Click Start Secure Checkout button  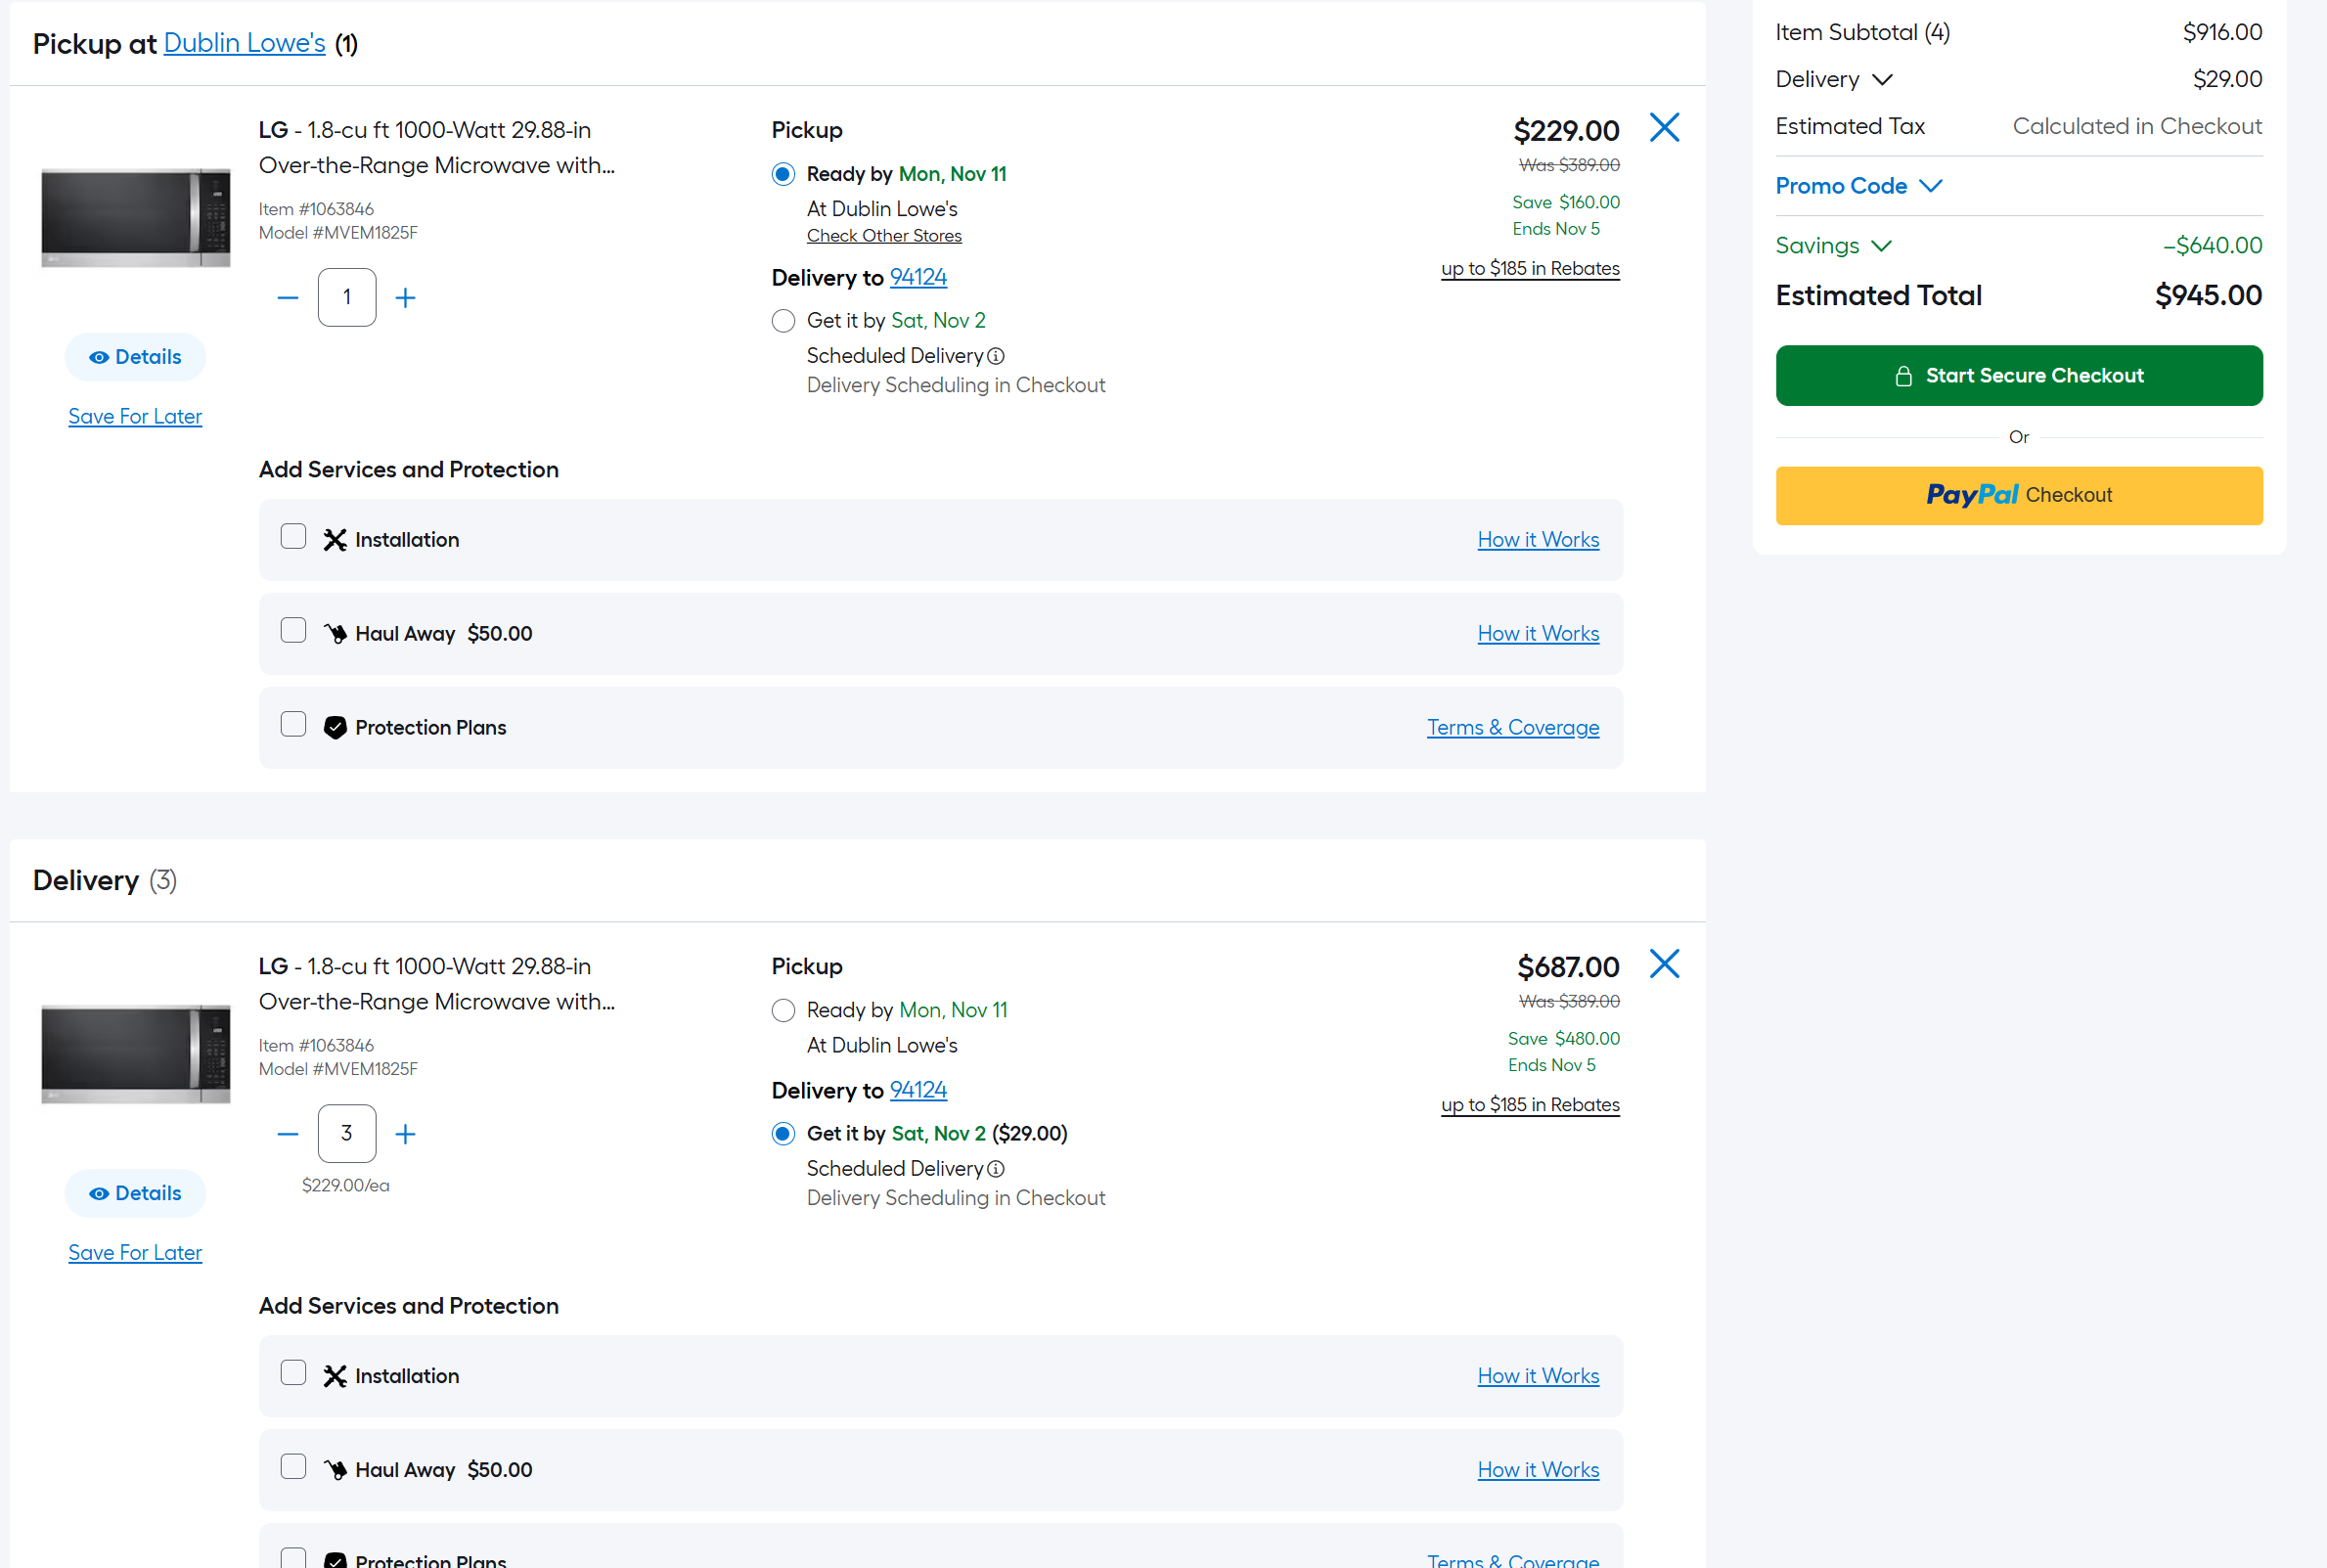(2018, 376)
